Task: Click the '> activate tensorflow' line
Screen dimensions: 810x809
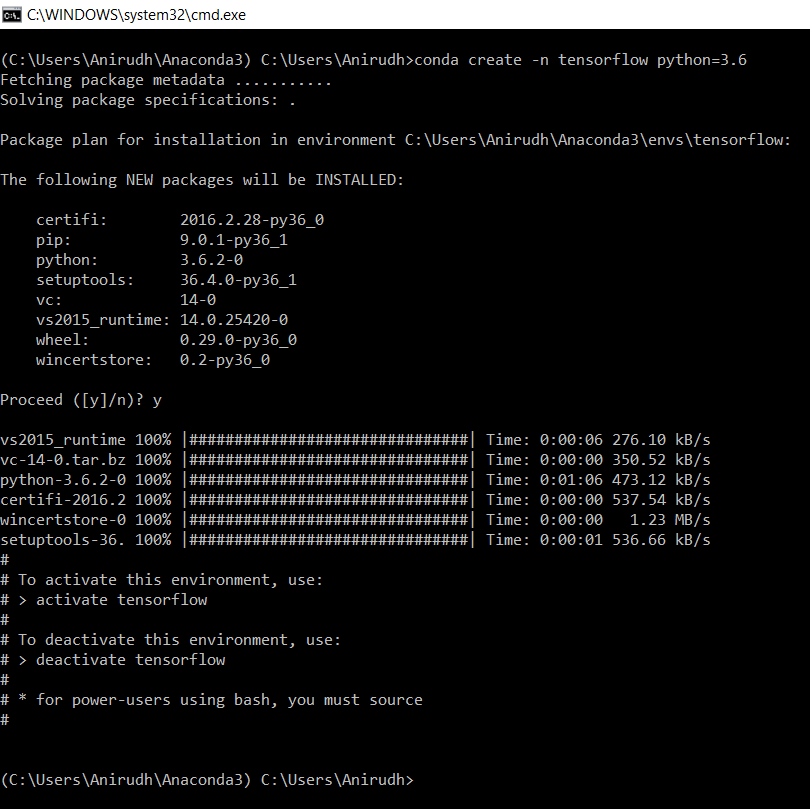Action: [x=113, y=600]
